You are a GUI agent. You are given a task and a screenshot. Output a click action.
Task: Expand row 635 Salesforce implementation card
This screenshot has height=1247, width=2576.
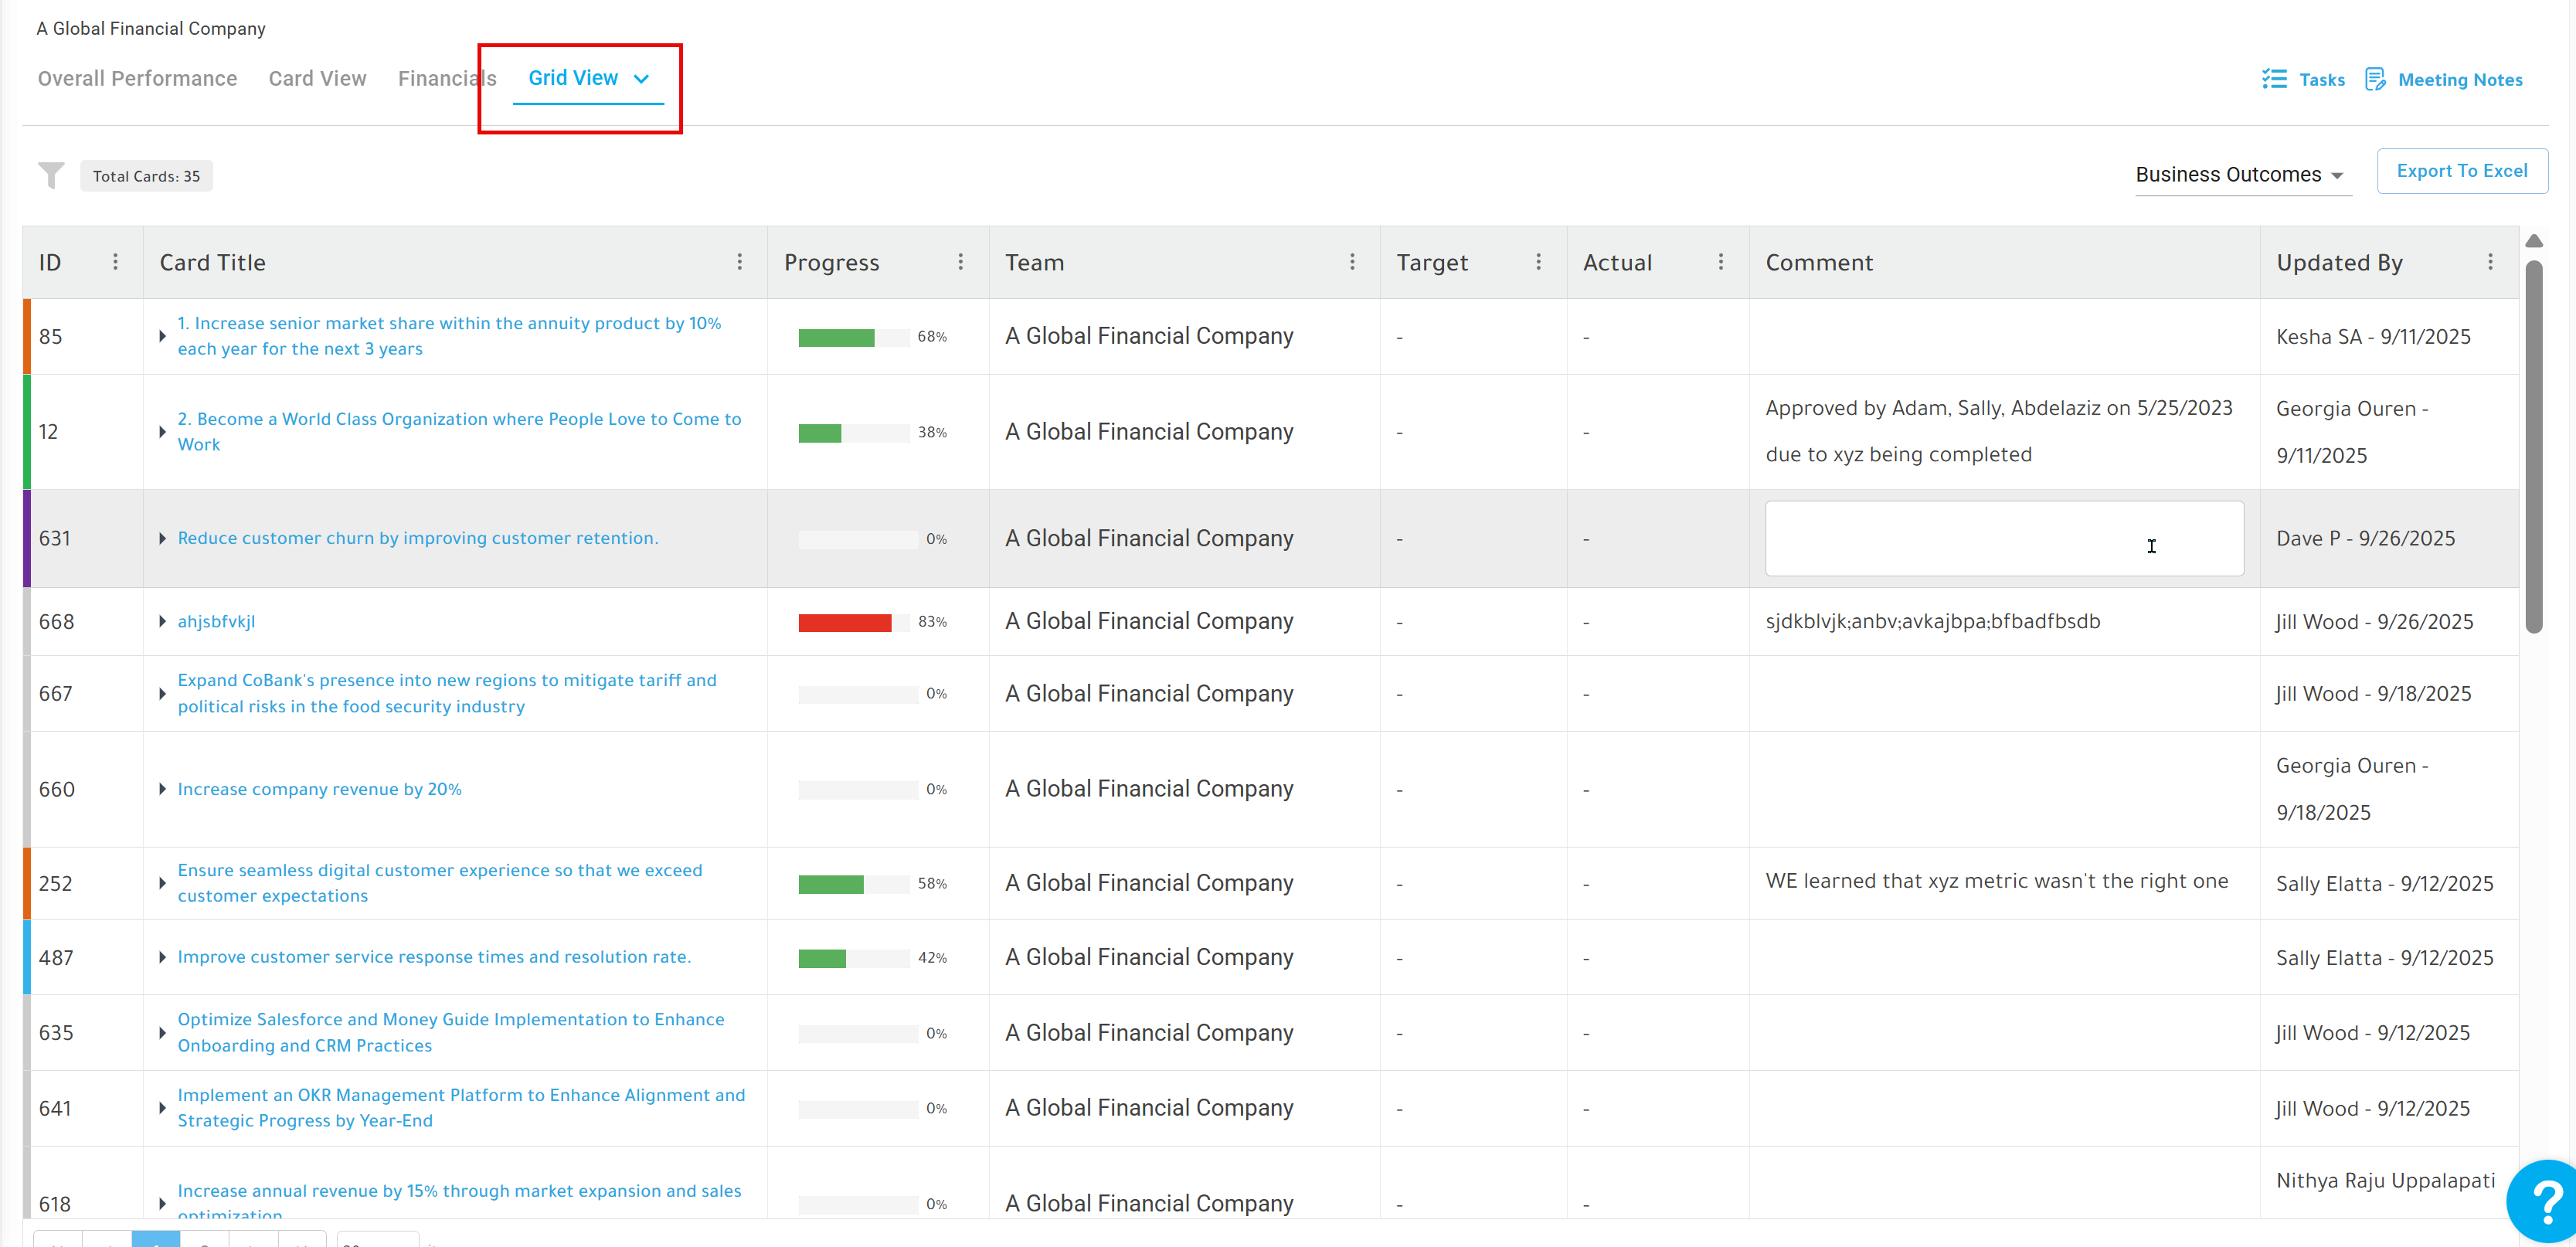[x=162, y=1032]
